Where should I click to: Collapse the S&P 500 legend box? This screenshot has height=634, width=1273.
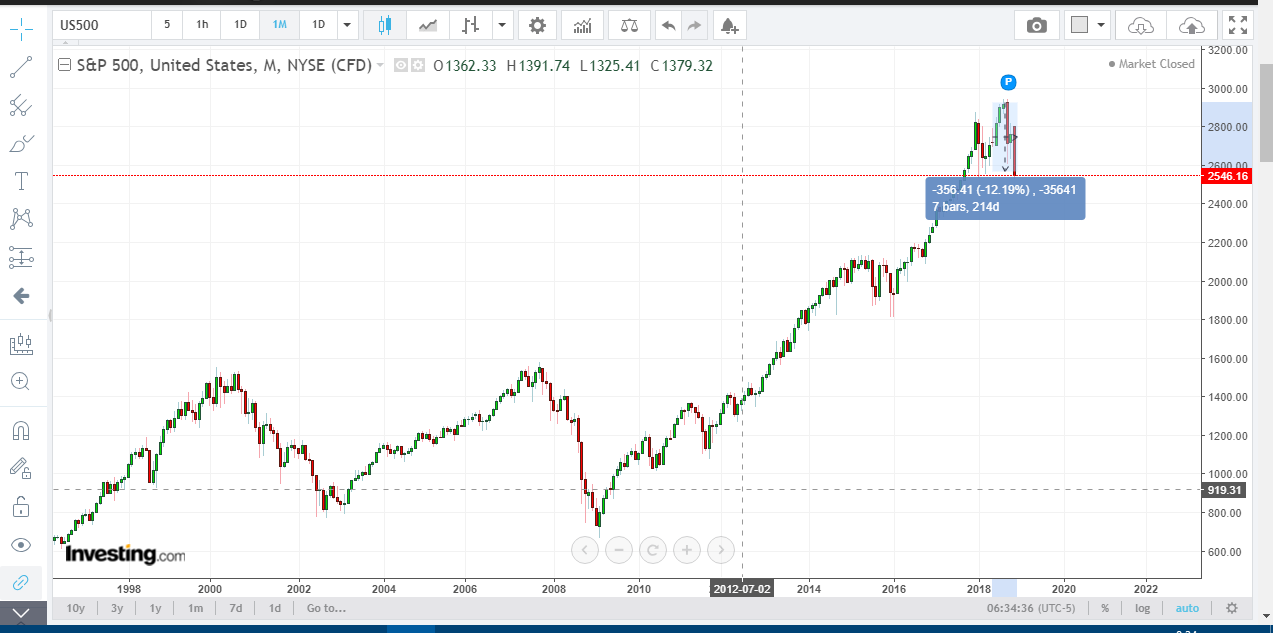(65, 66)
